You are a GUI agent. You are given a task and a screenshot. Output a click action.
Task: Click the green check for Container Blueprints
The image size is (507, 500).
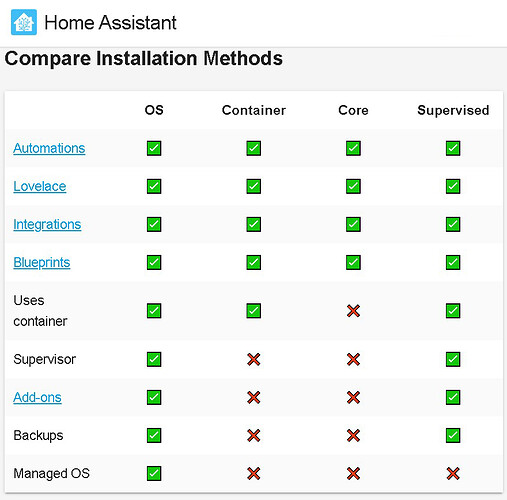tap(254, 262)
